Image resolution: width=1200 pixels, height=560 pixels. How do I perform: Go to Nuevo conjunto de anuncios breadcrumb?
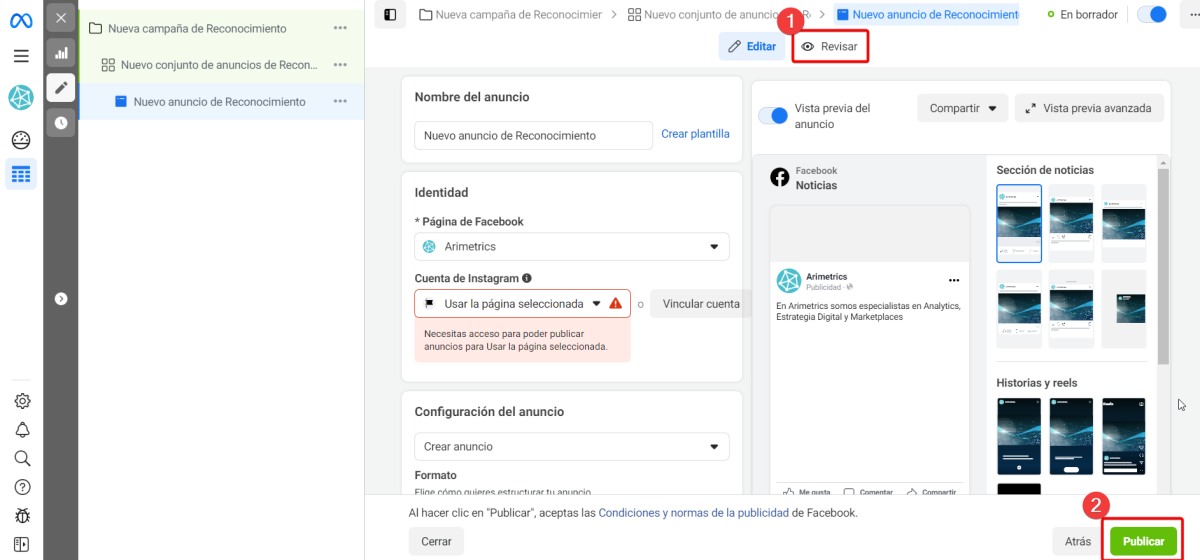[x=719, y=14]
